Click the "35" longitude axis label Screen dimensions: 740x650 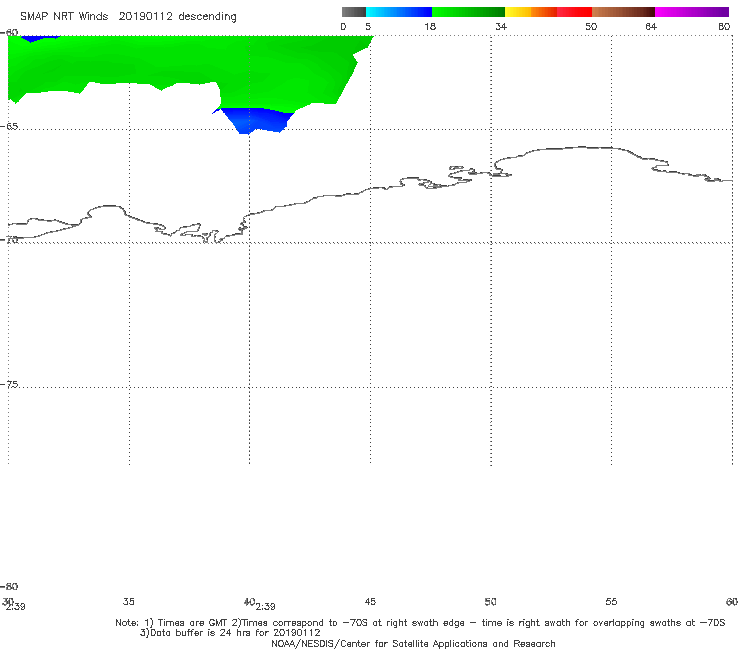[128, 601]
